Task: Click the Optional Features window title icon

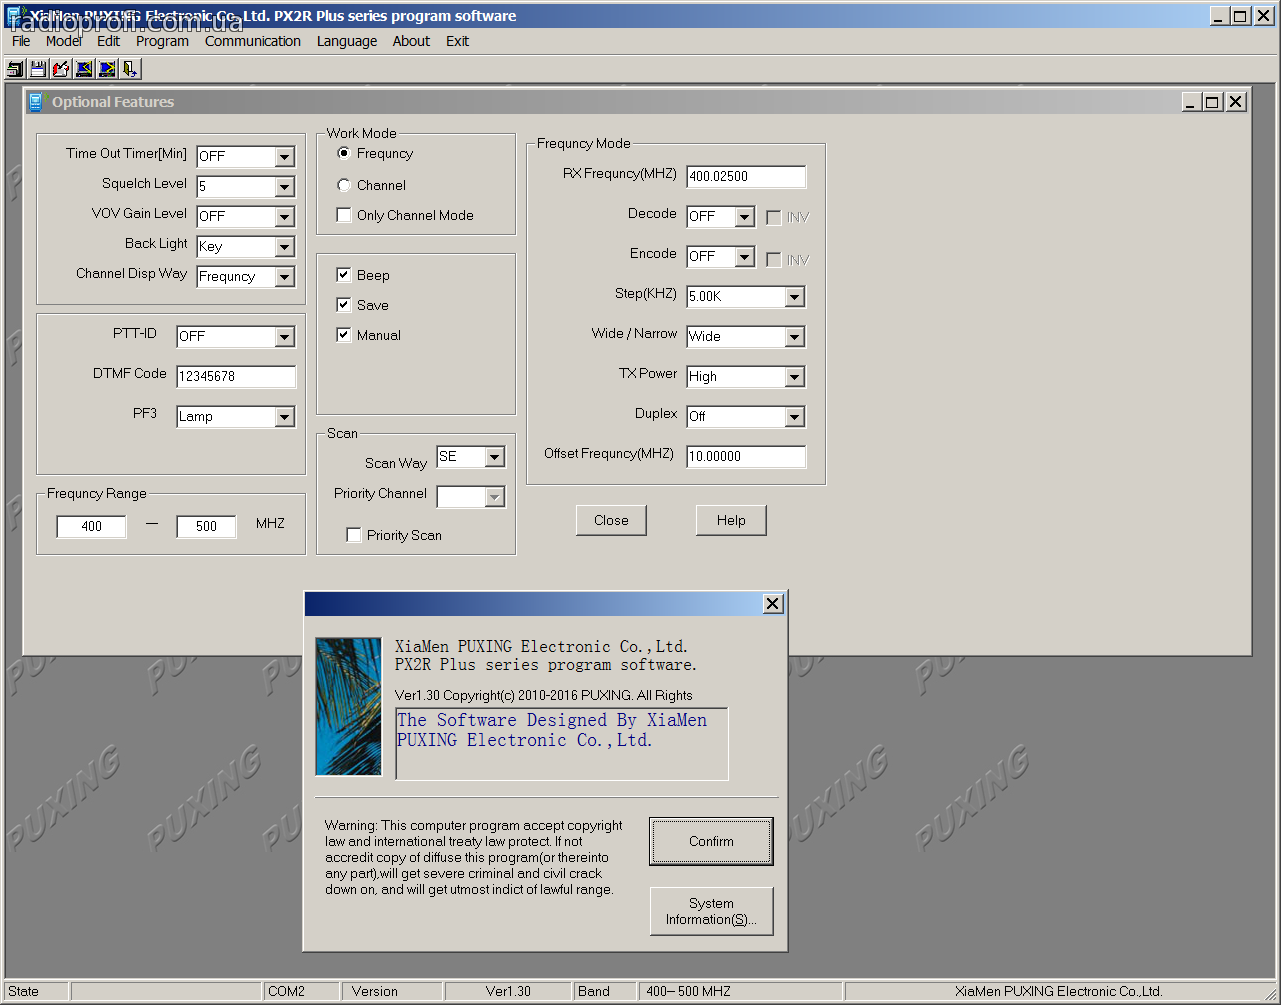Action: [x=38, y=102]
